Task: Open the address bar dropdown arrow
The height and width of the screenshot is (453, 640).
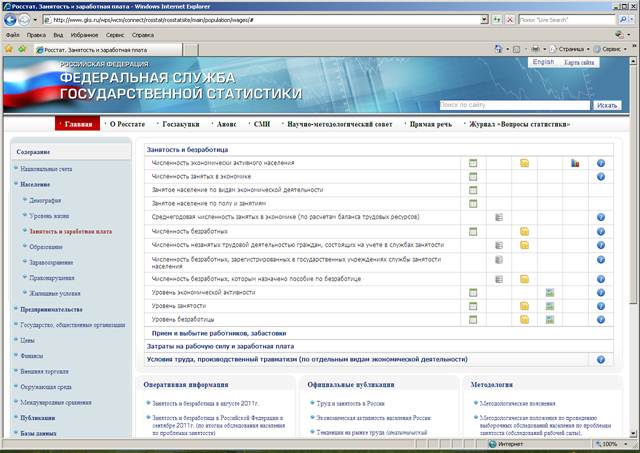Action: (x=484, y=20)
